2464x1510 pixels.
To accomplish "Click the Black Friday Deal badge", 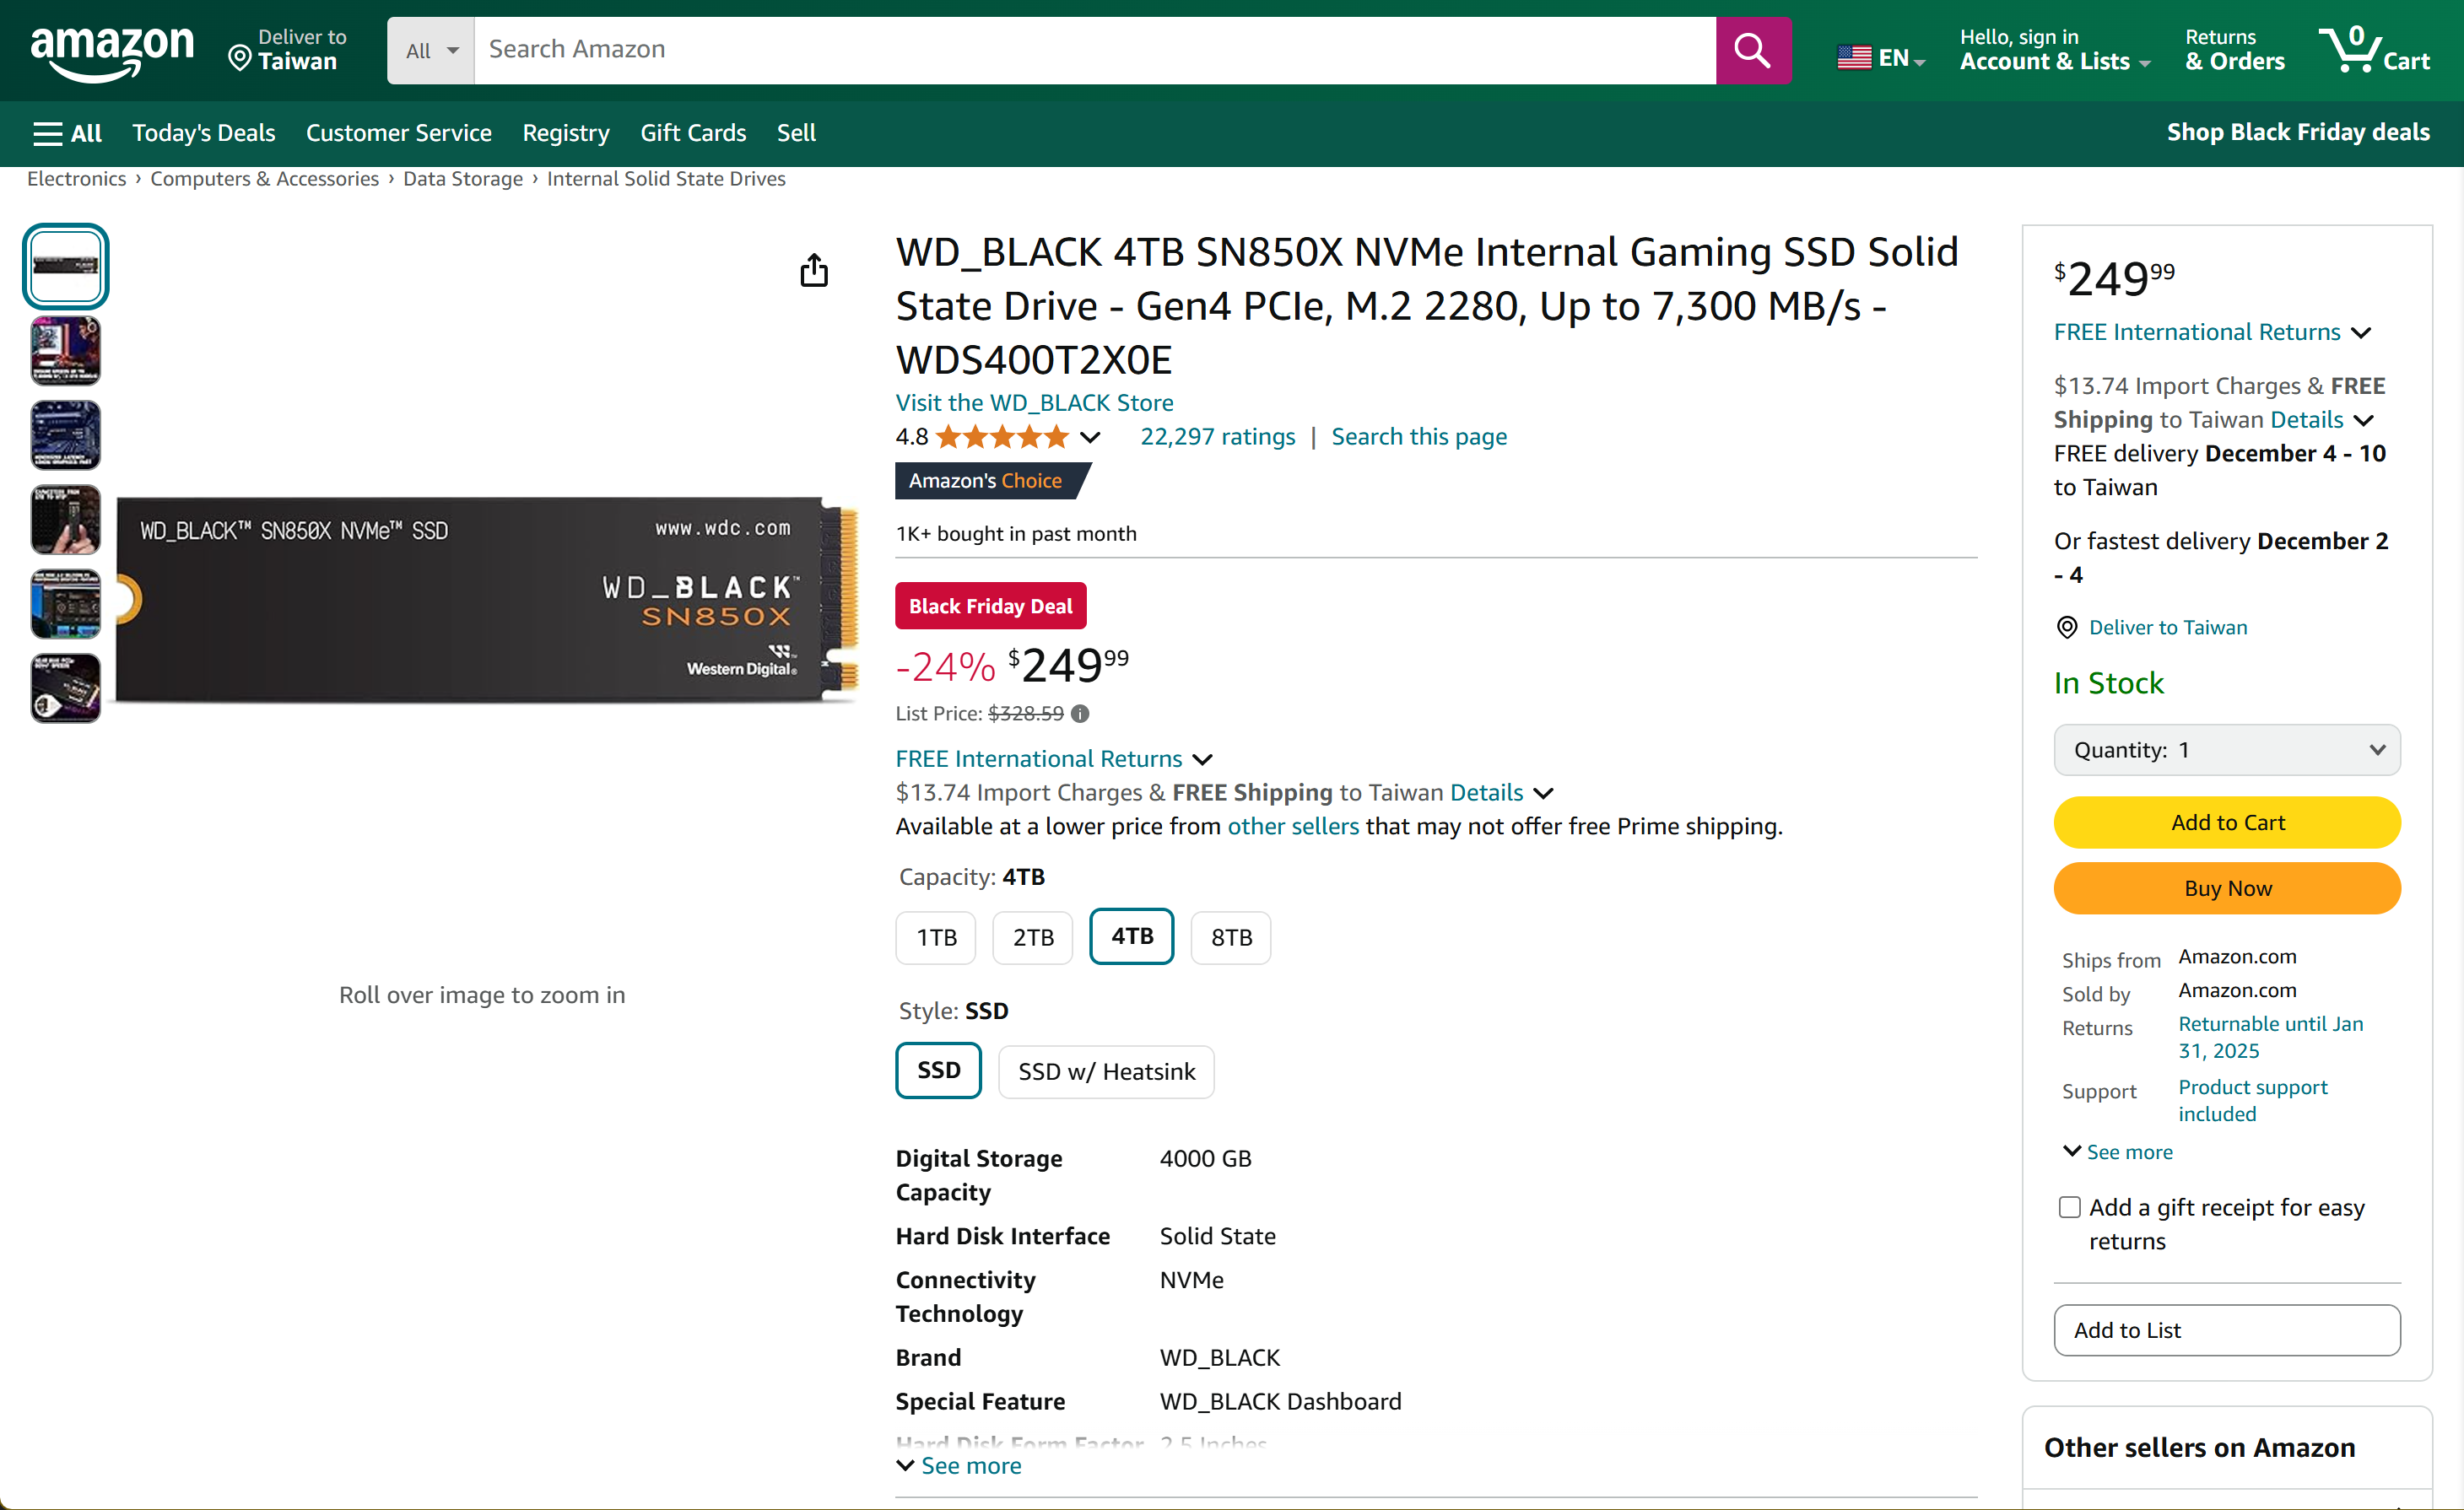I will pos(990,606).
